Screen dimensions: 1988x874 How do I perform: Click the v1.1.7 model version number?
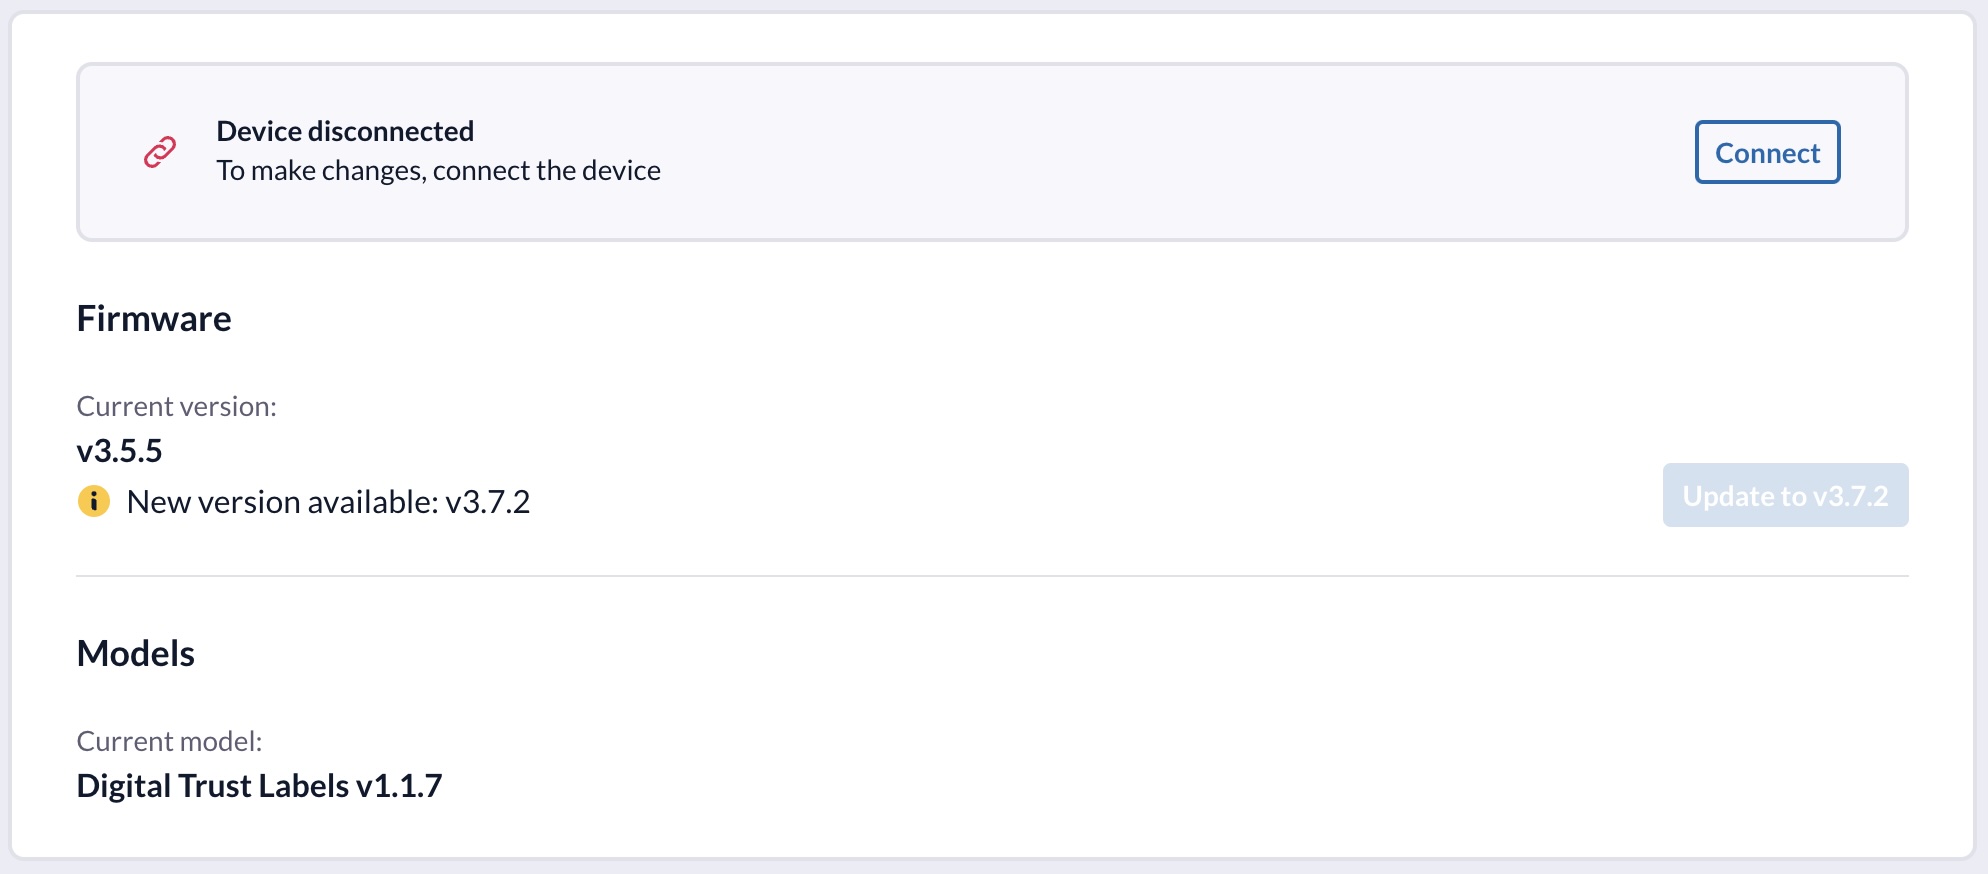[x=399, y=786]
